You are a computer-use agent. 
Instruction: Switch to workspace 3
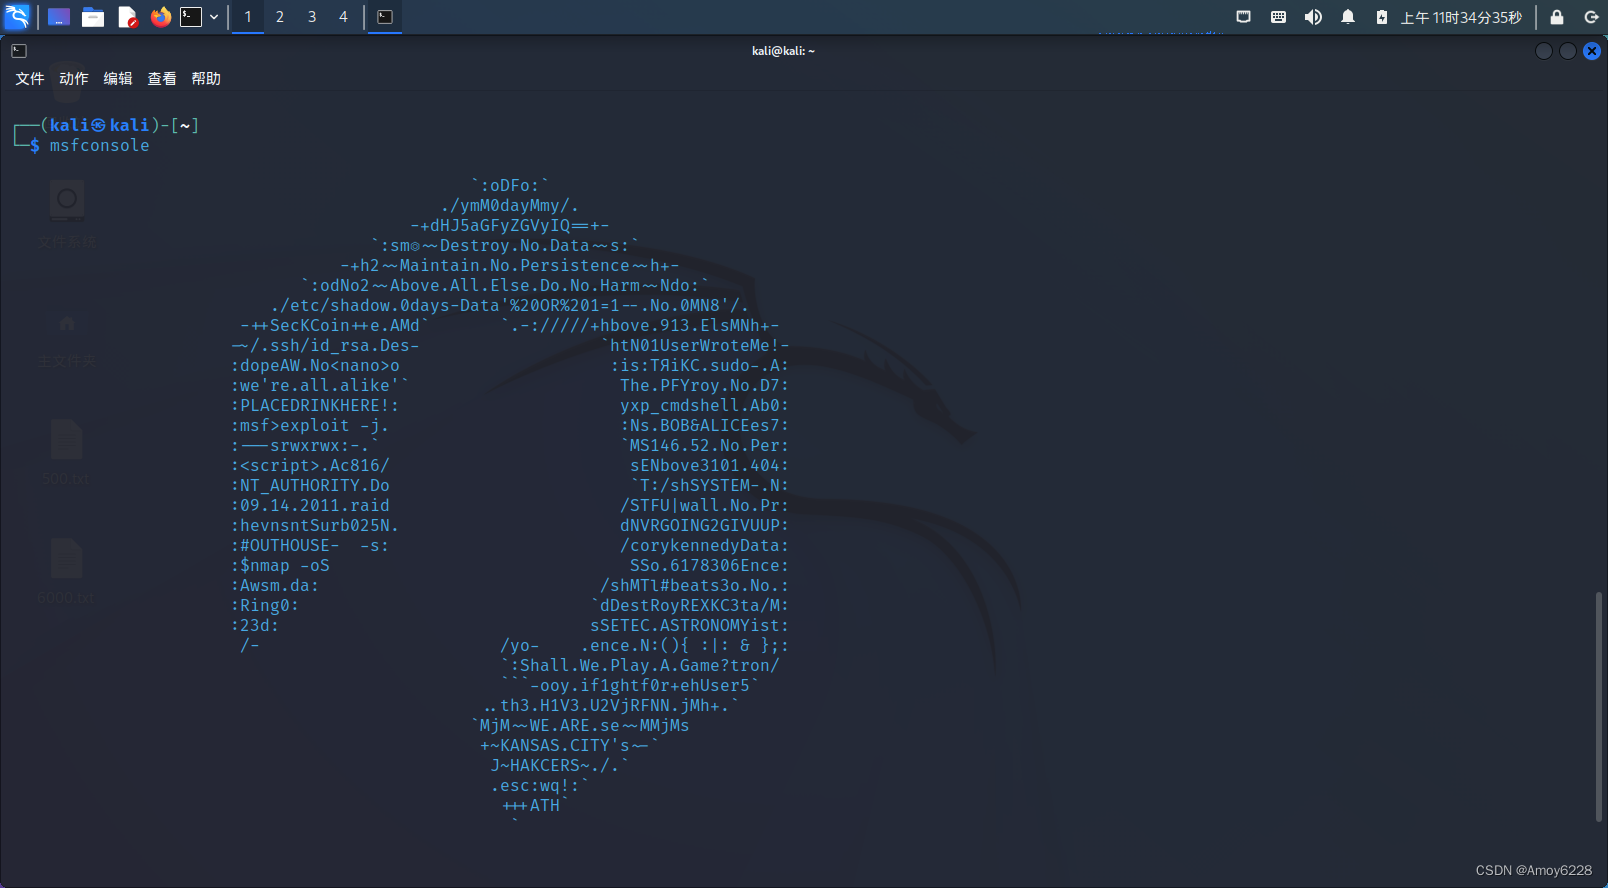312,17
